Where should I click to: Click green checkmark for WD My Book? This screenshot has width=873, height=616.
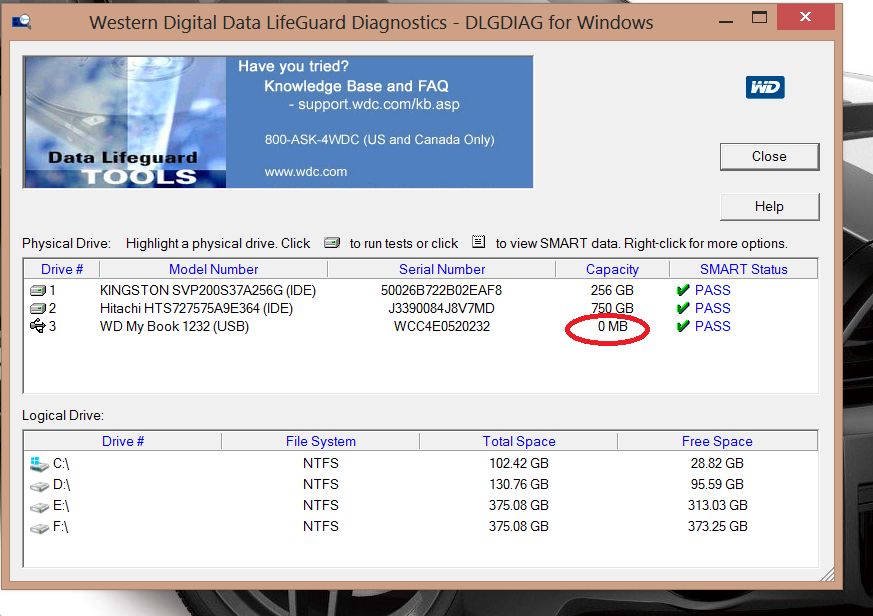(x=683, y=326)
